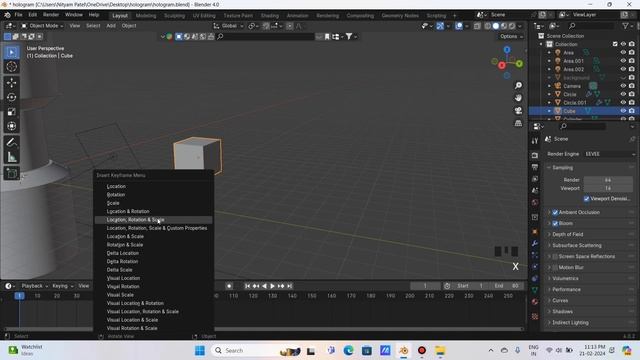The image size is (640, 360).
Task: Hide Area light in viewport
Action: (x=623, y=53)
